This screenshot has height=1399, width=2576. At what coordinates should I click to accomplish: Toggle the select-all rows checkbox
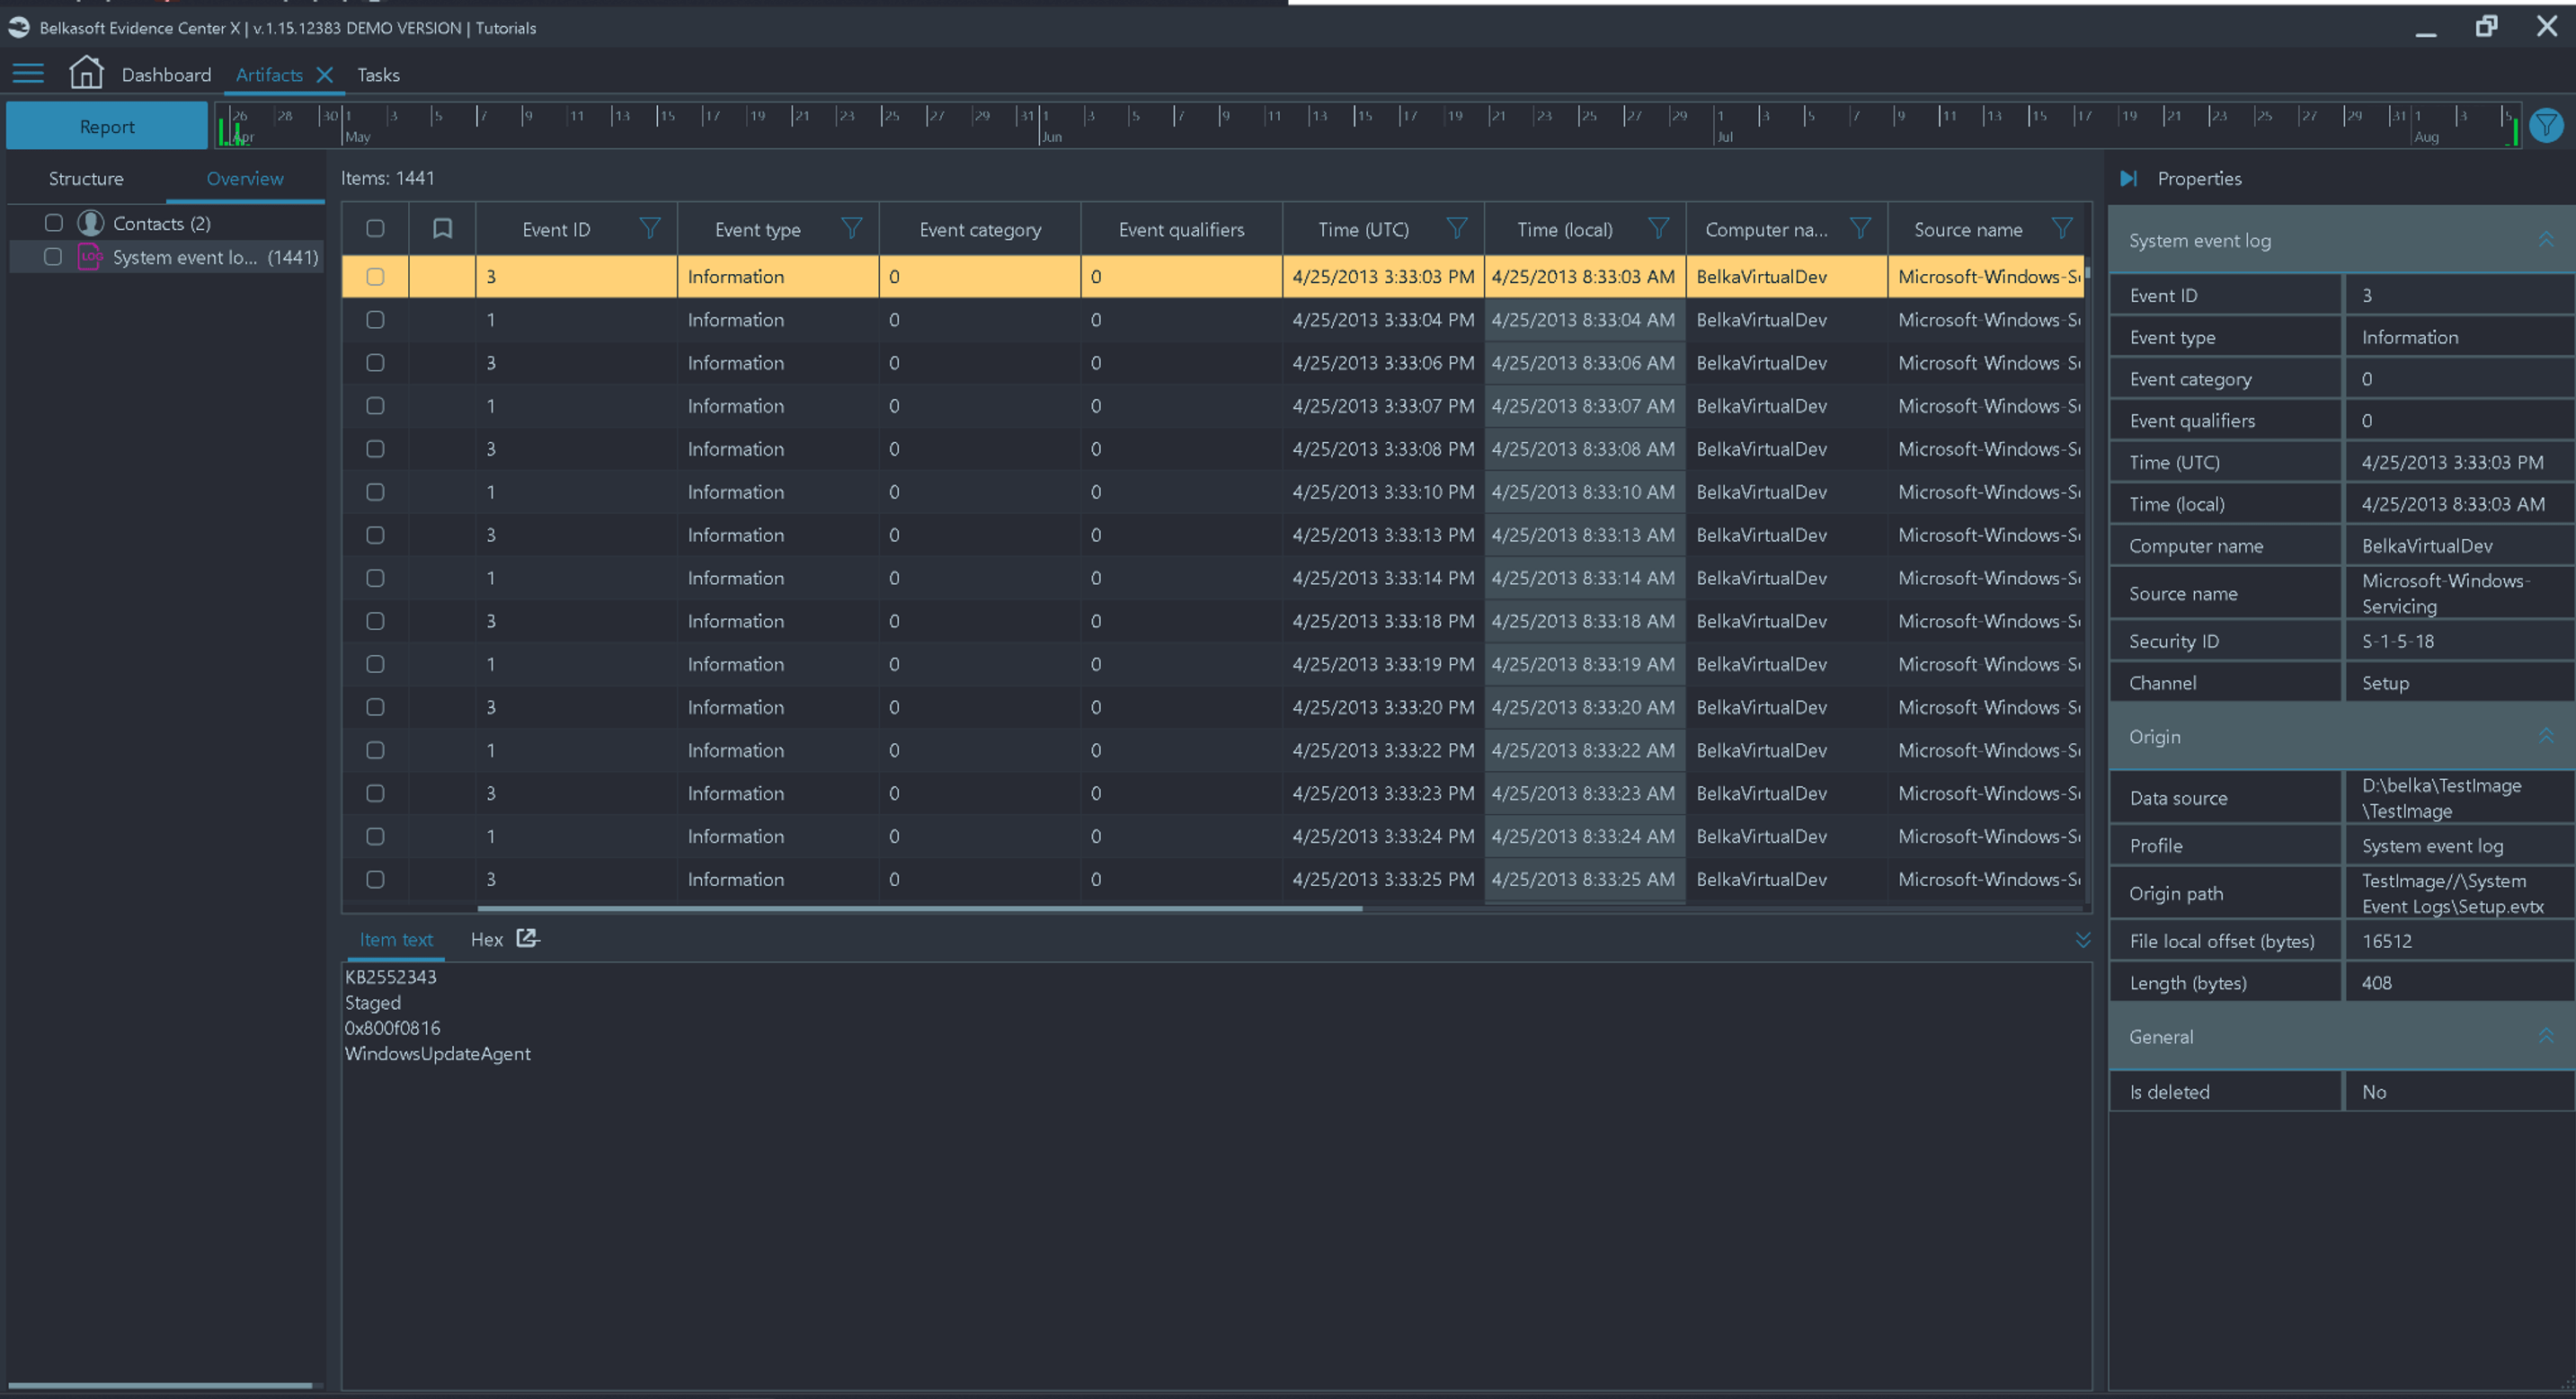click(375, 229)
